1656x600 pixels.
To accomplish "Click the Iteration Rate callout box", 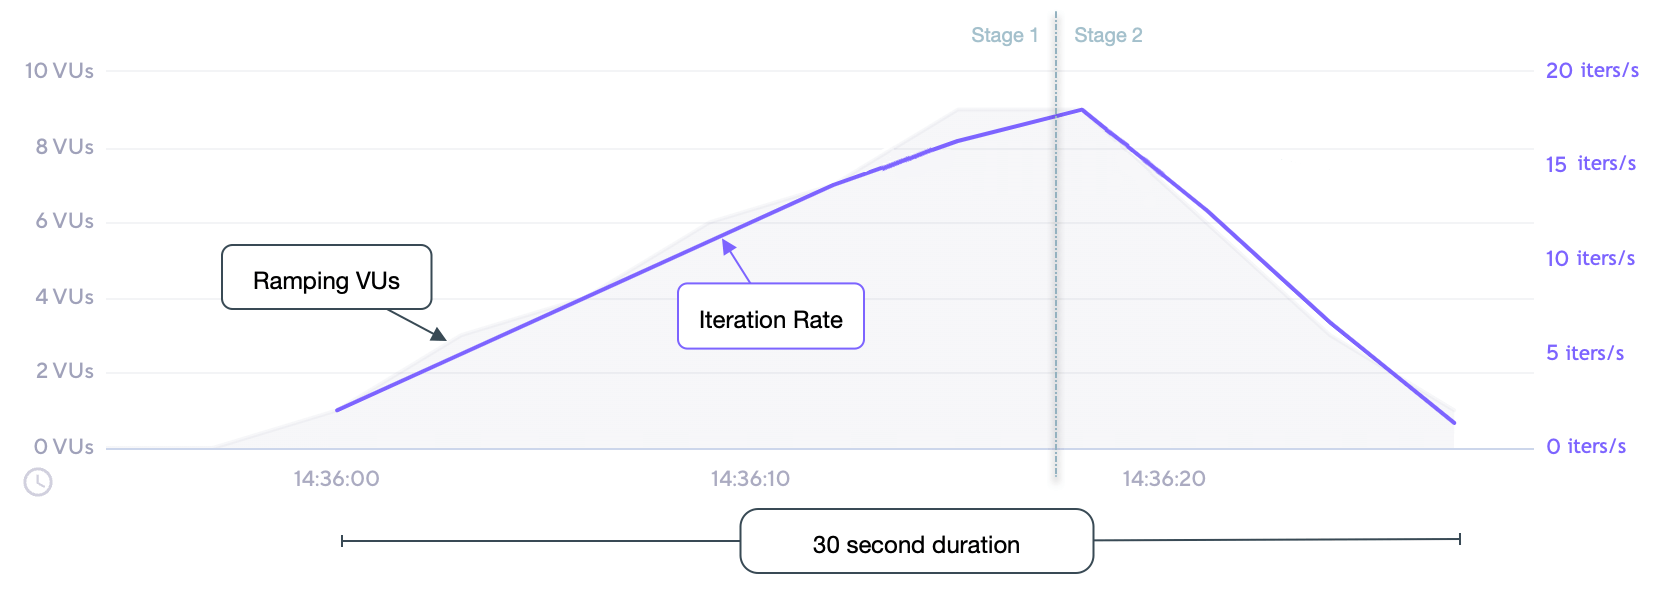I will coord(770,317).
